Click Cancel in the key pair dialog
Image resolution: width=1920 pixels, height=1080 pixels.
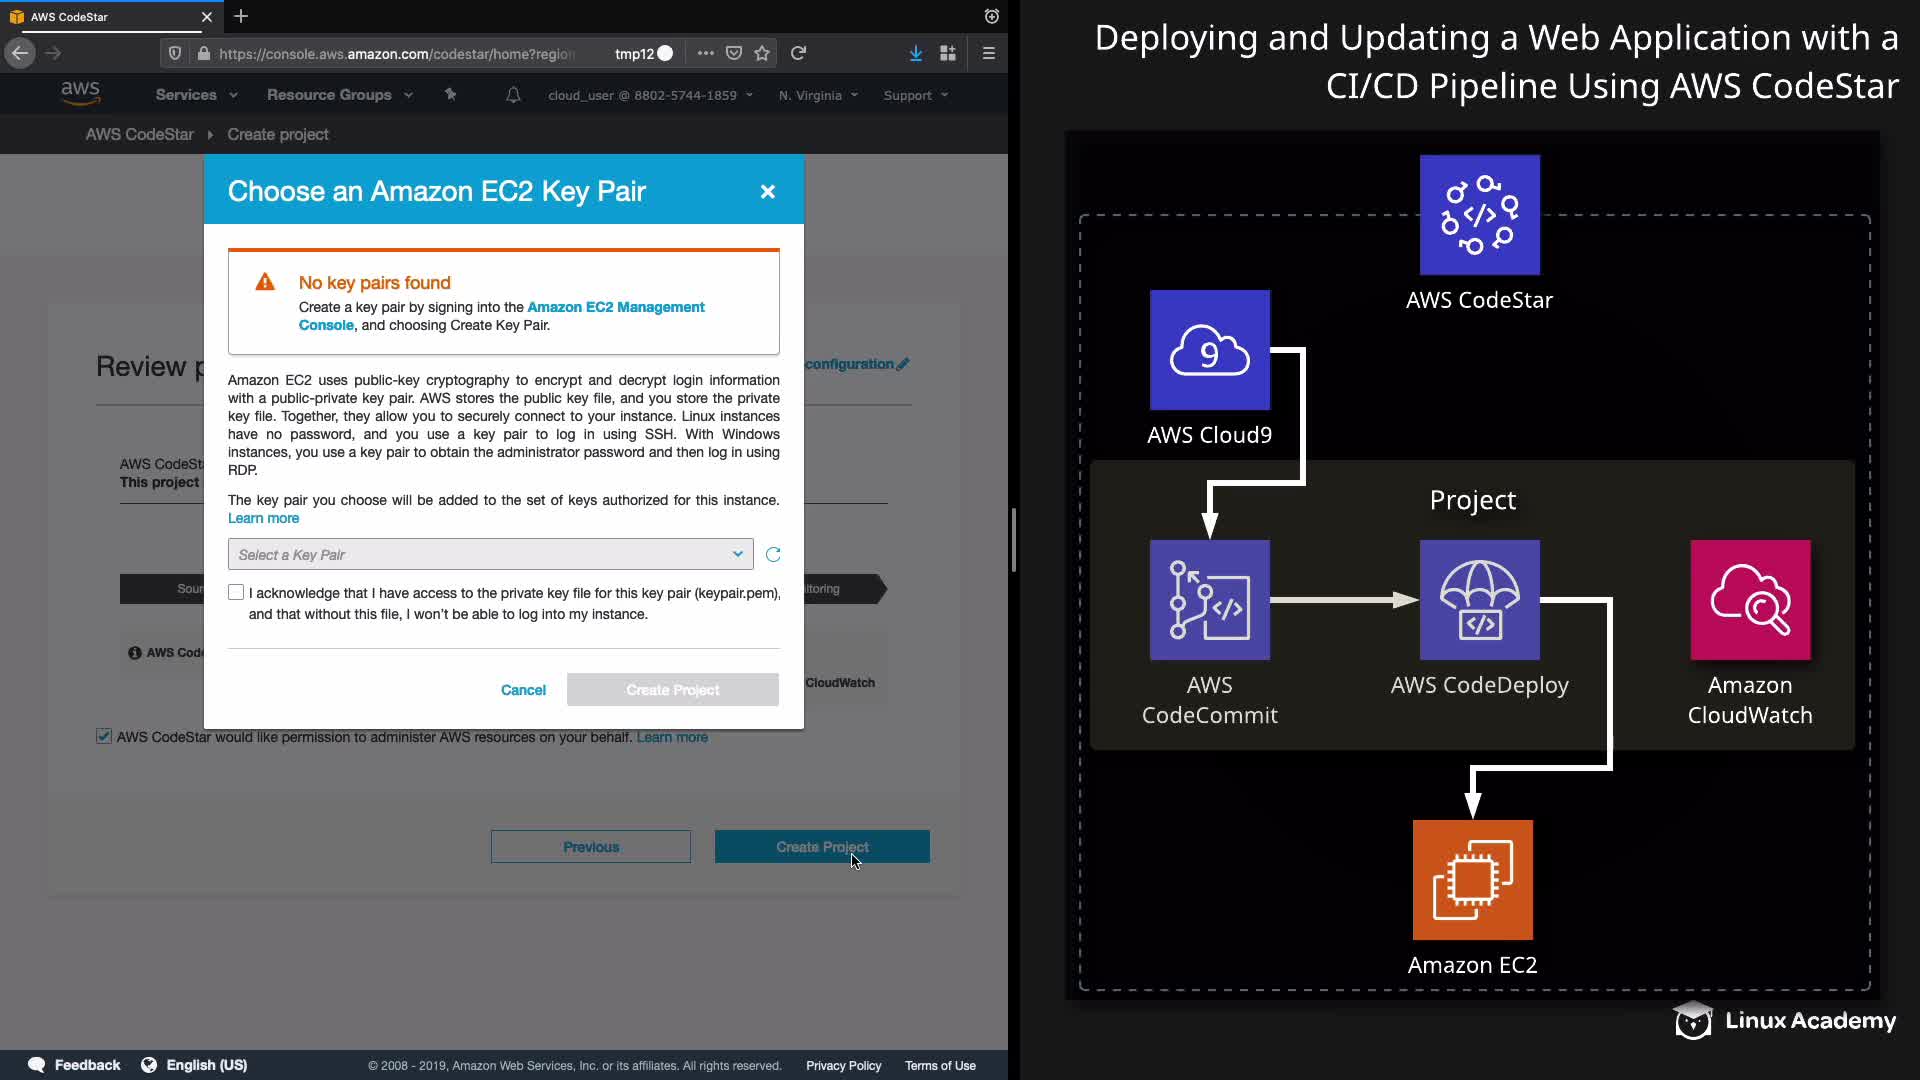click(x=523, y=690)
